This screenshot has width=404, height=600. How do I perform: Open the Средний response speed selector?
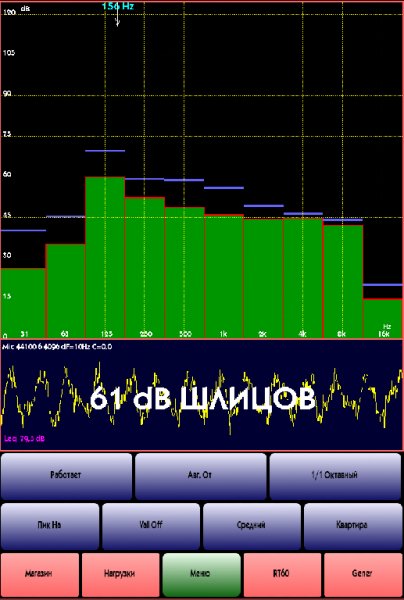(x=252, y=526)
